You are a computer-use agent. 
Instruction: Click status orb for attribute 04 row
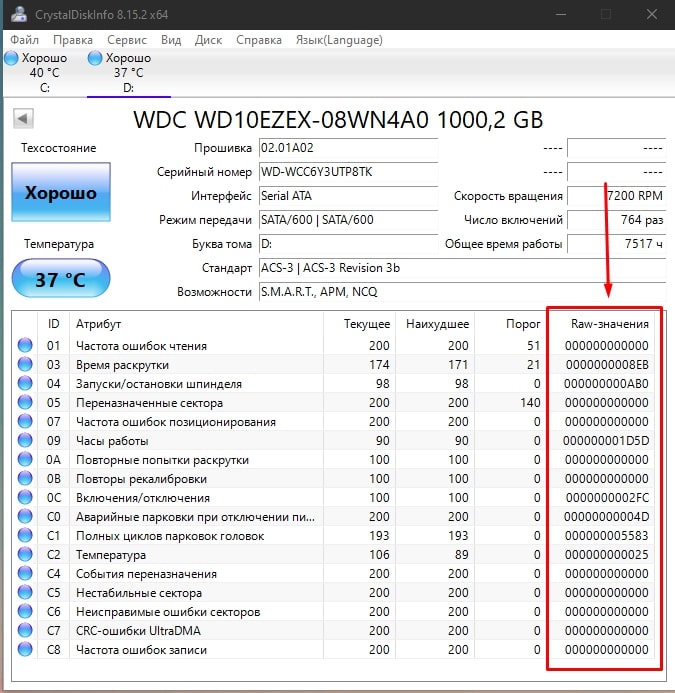pos(25,383)
